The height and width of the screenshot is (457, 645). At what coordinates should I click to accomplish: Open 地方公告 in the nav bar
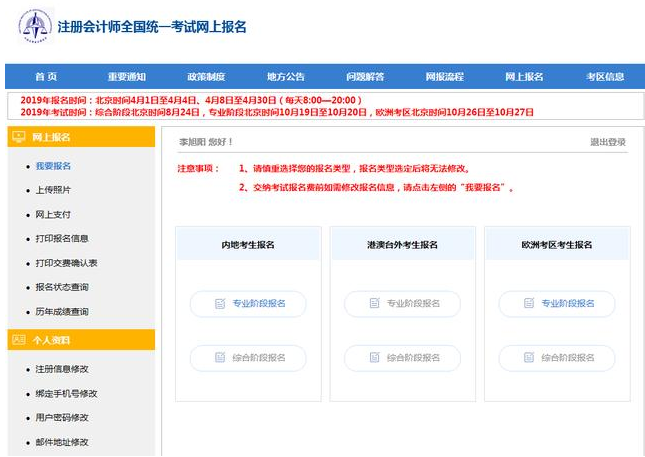coord(285,77)
